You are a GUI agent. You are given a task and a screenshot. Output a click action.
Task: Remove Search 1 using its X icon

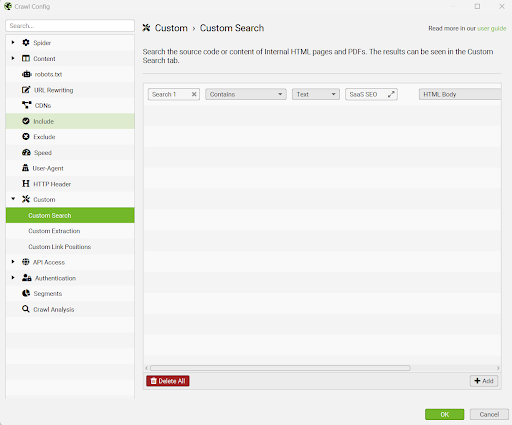[194, 94]
